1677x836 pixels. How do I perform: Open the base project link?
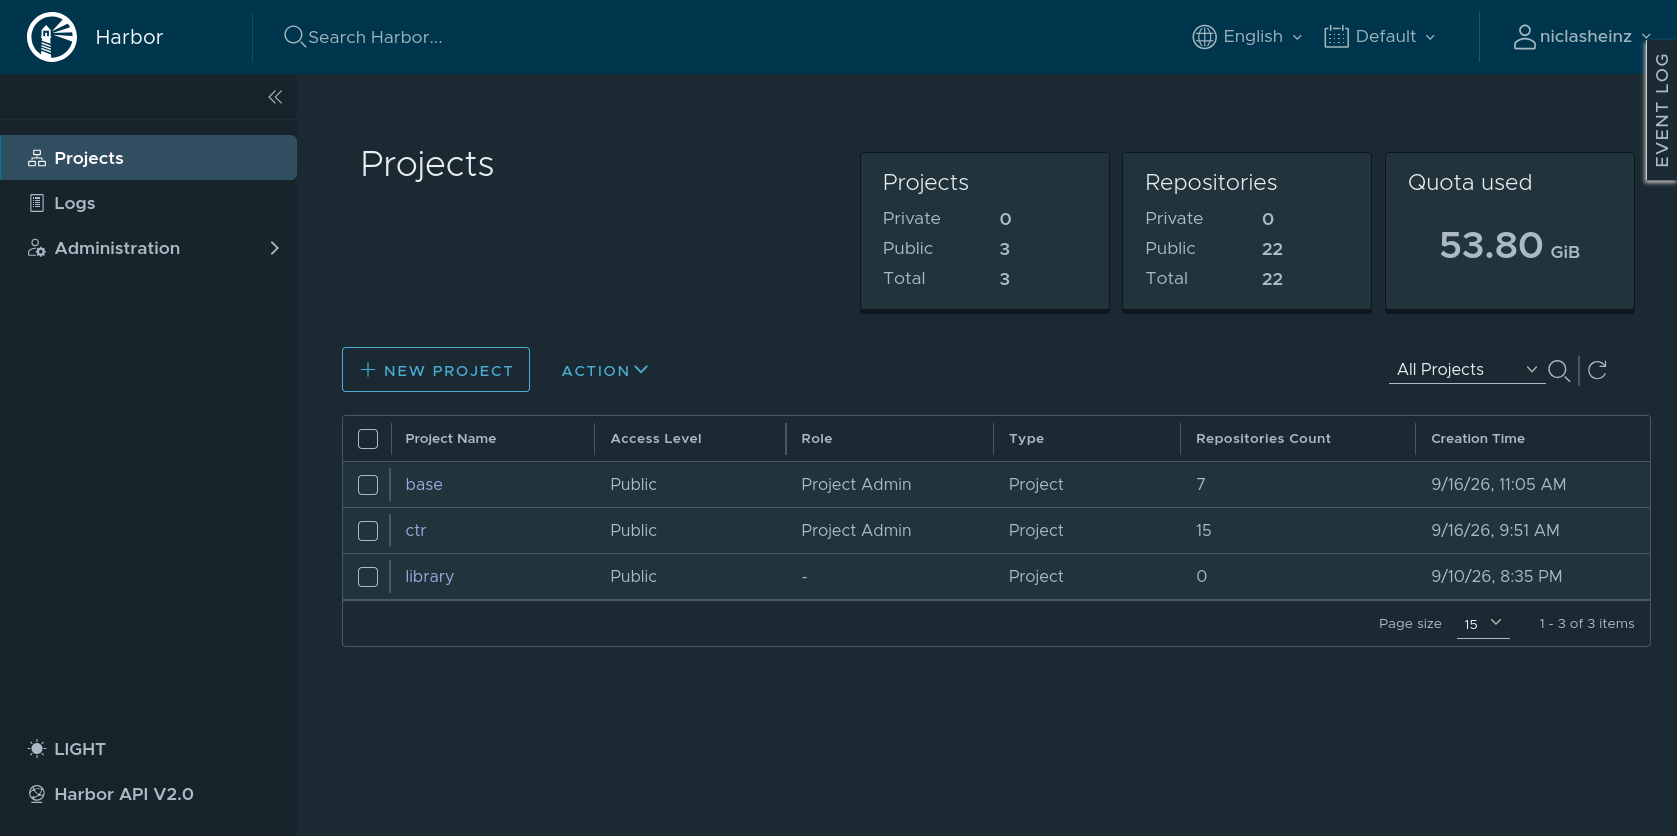coord(424,485)
